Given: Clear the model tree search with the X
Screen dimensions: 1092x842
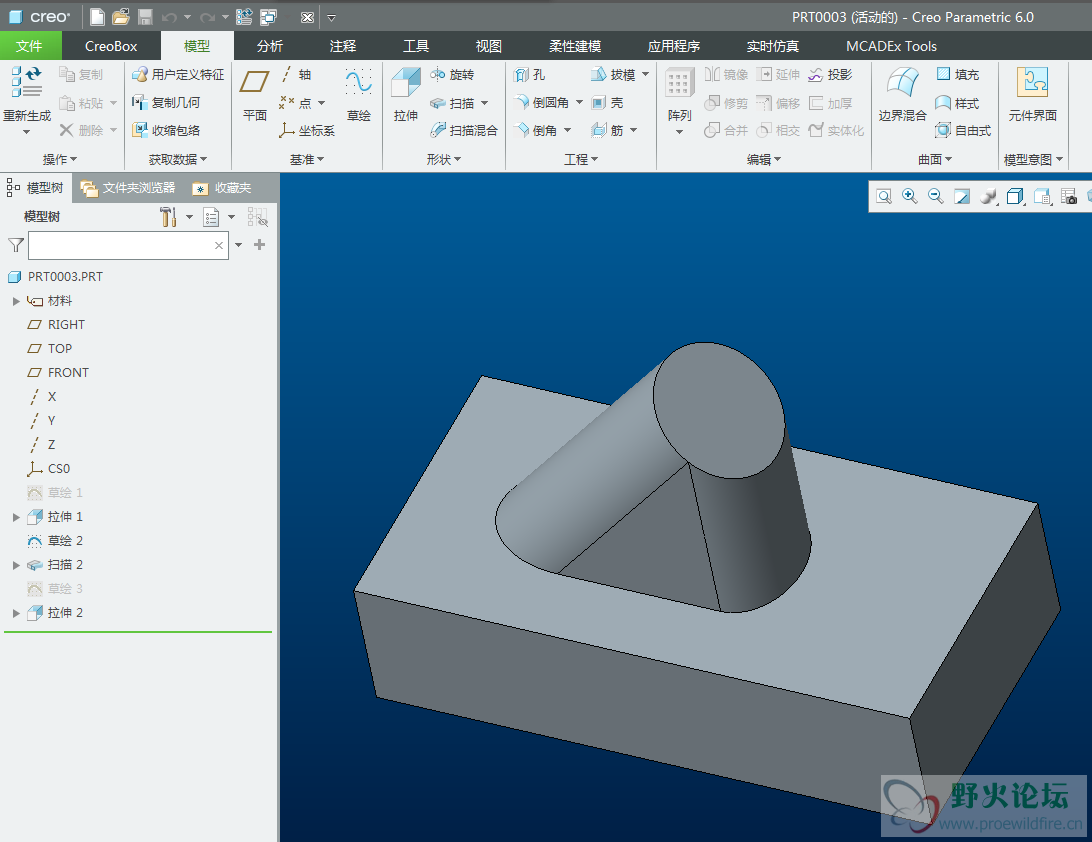Looking at the screenshot, I should (219, 245).
